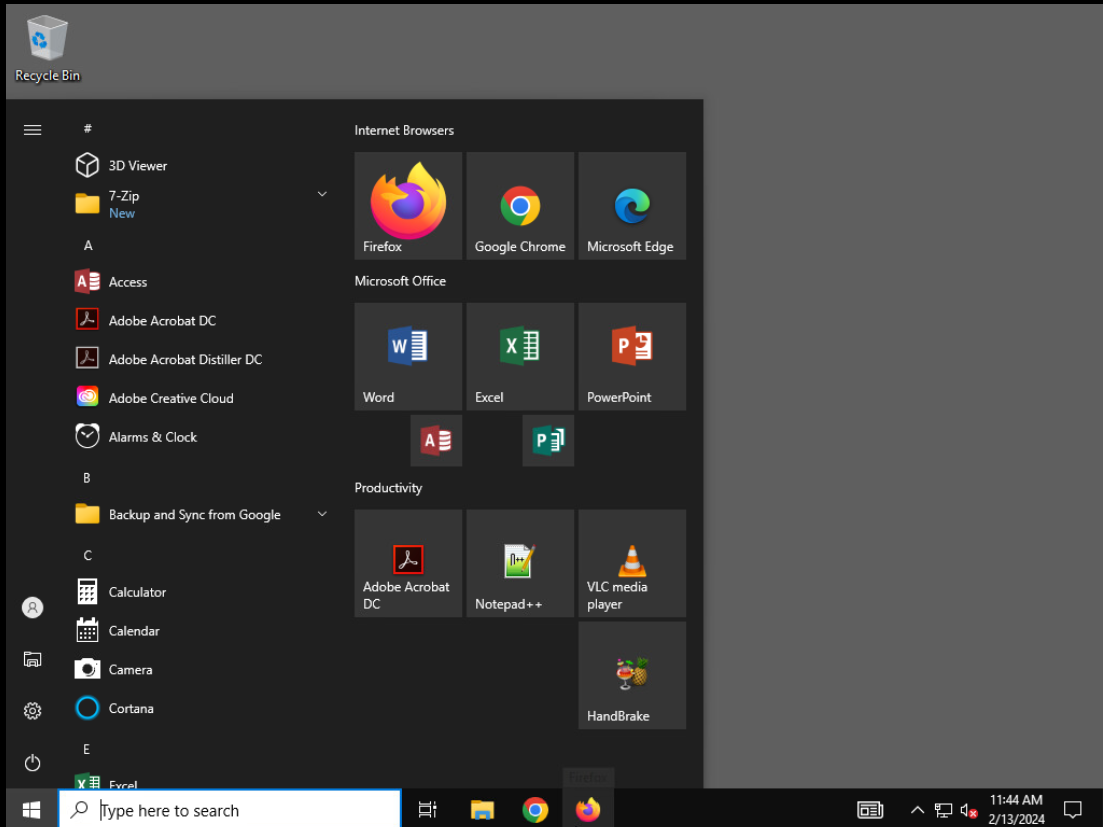Click the Productivity group title

(x=388, y=488)
